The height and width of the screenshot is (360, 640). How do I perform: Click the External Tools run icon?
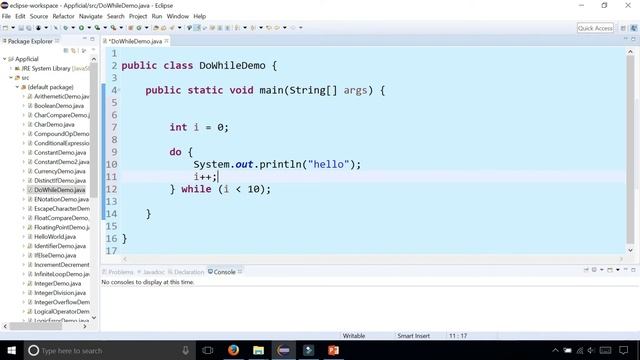point(113,28)
